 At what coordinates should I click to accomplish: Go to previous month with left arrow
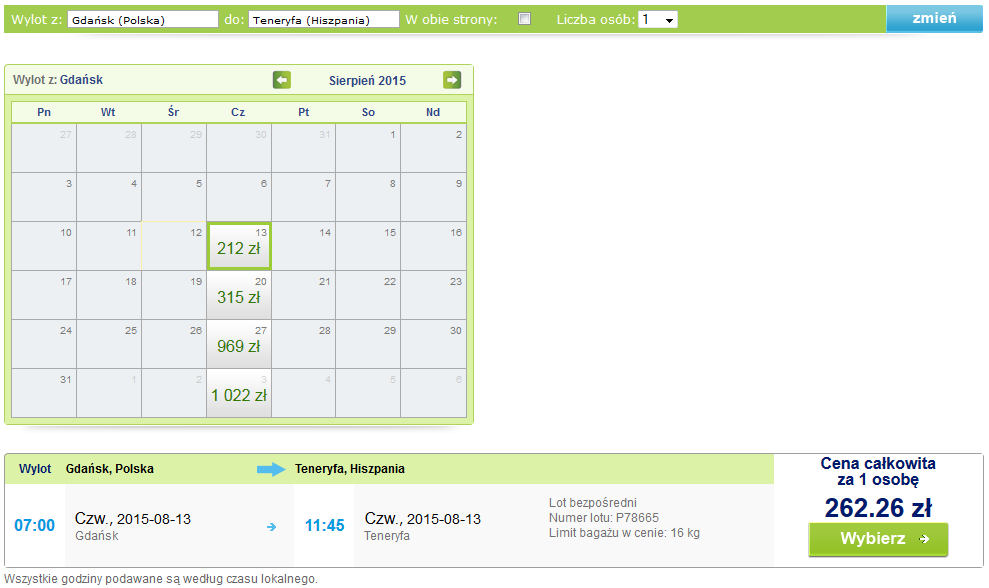coord(282,80)
